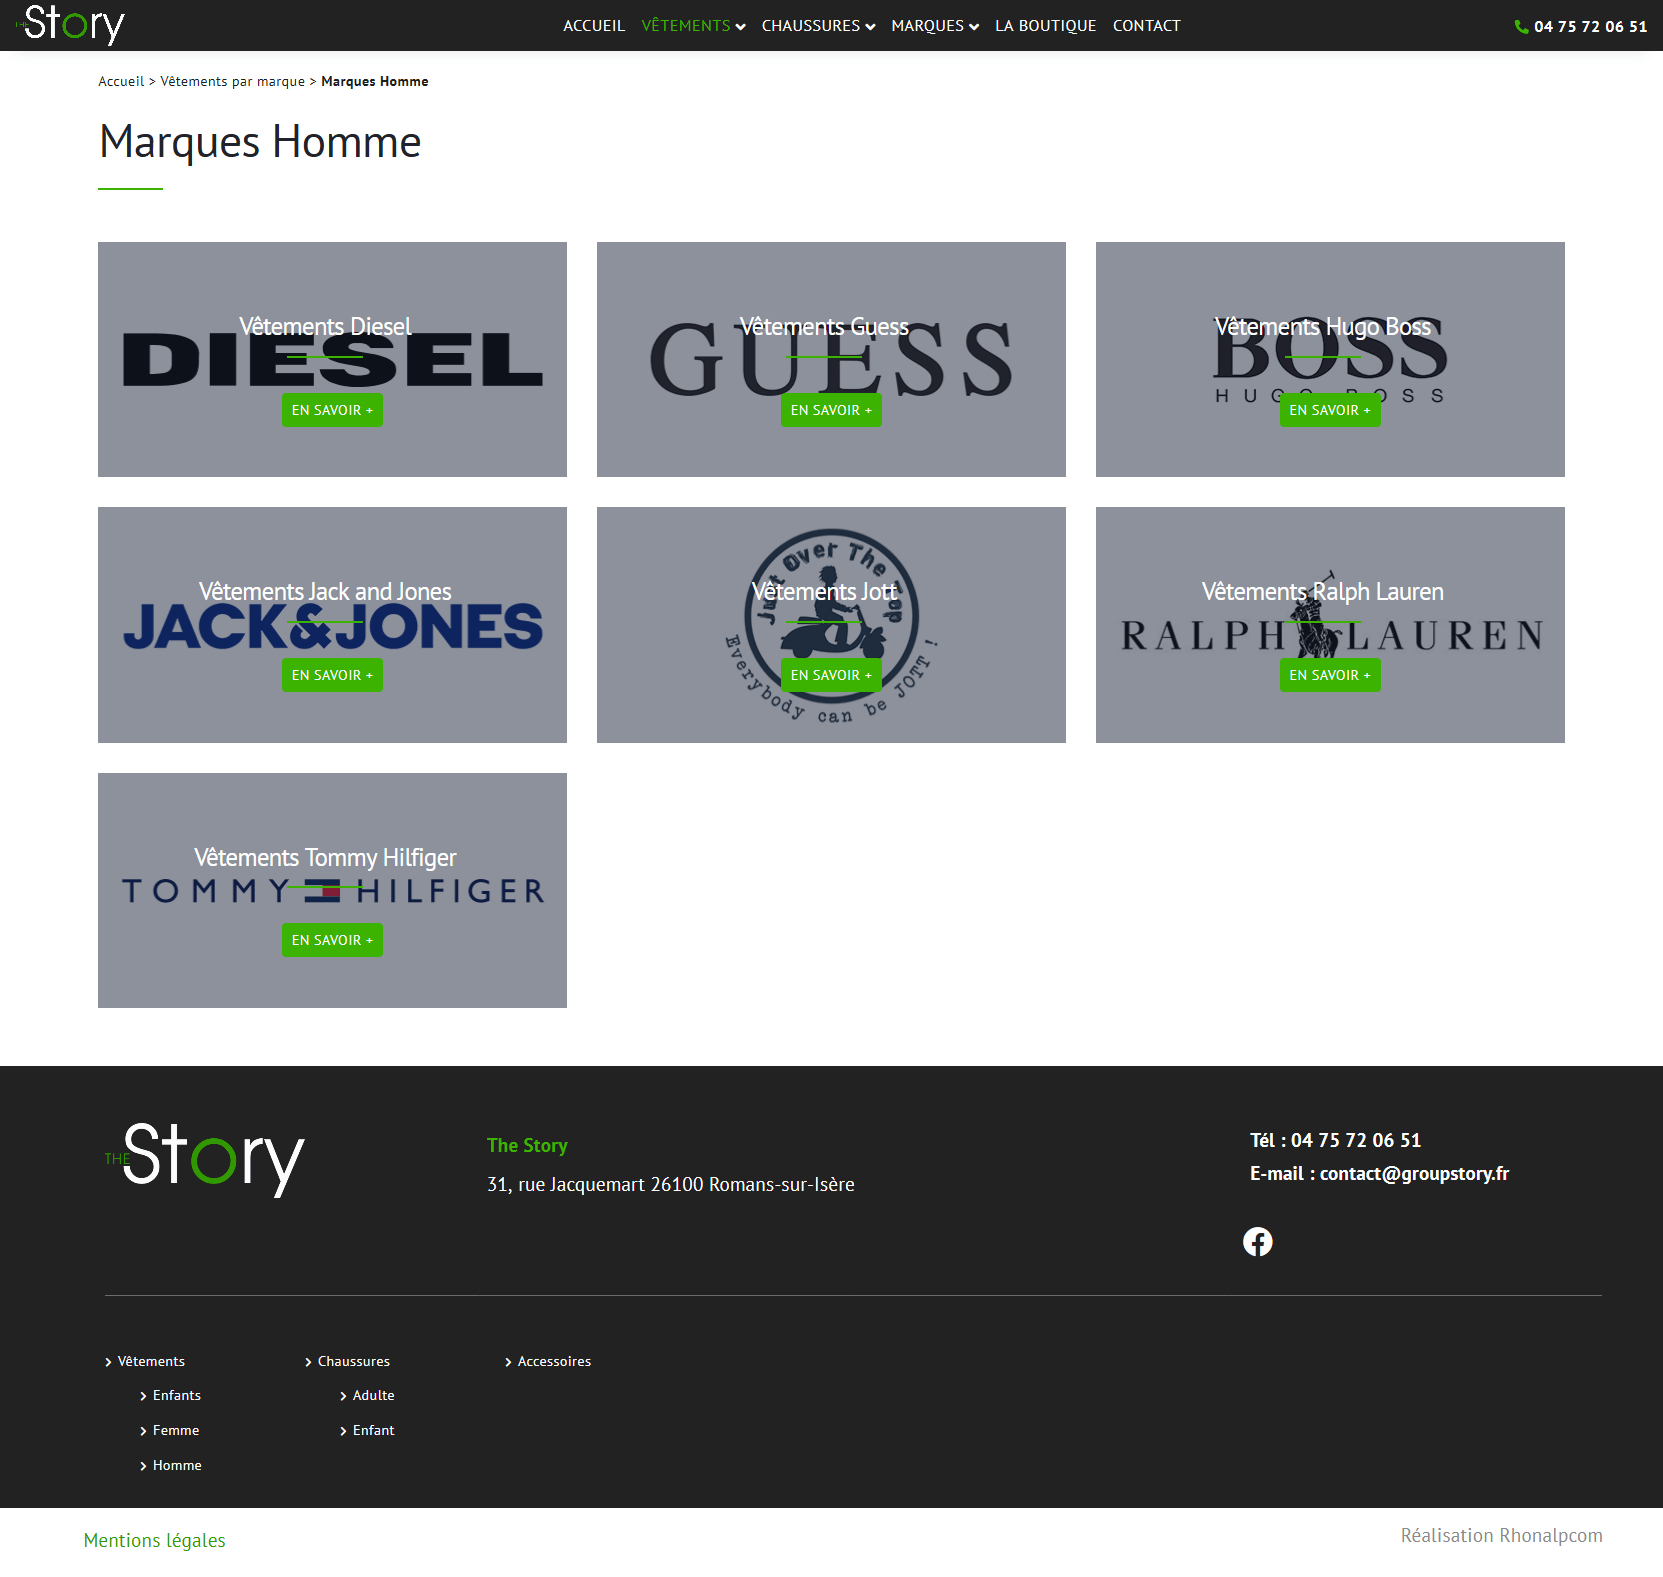Open footer Chaussures link
The image size is (1663, 1577).
(x=354, y=1361)
